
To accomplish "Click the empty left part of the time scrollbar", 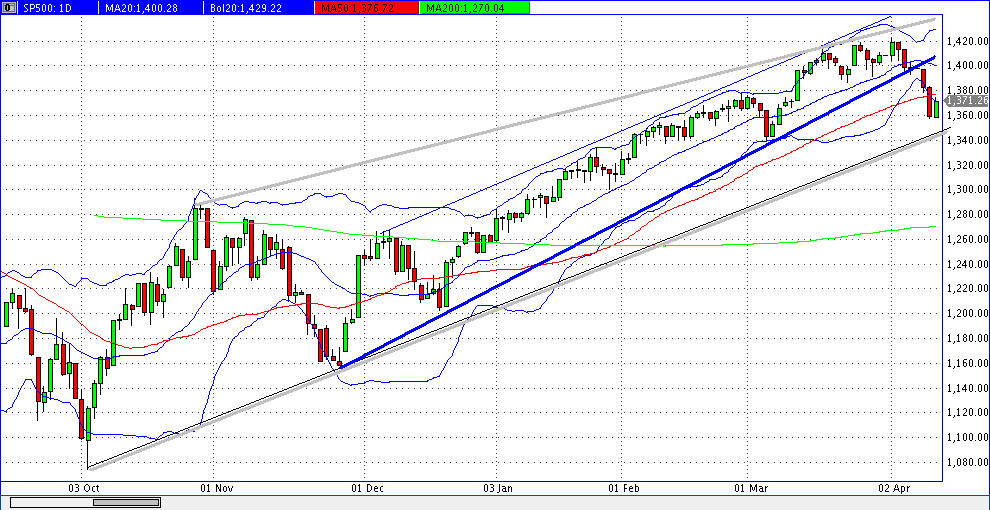I will pyautogui.click(x=52, y=502).
